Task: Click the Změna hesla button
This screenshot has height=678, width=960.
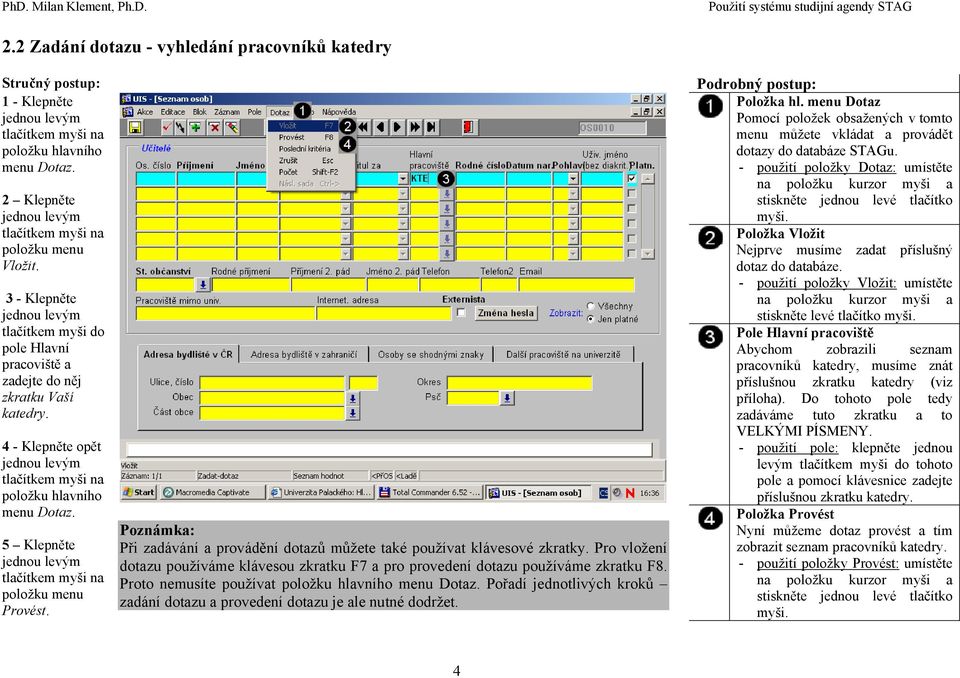Action: [506, 313]
